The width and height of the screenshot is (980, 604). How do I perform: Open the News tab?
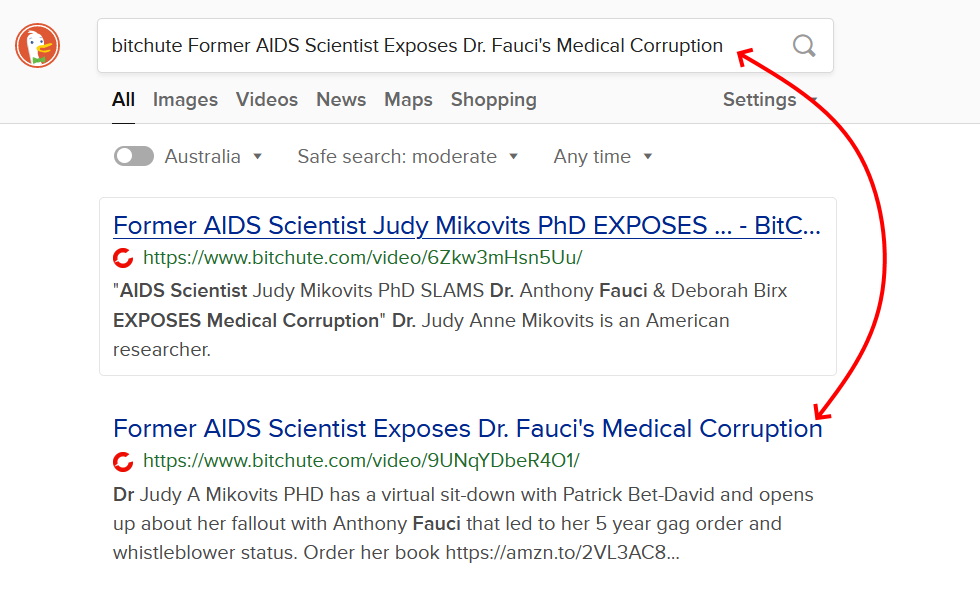341,100
